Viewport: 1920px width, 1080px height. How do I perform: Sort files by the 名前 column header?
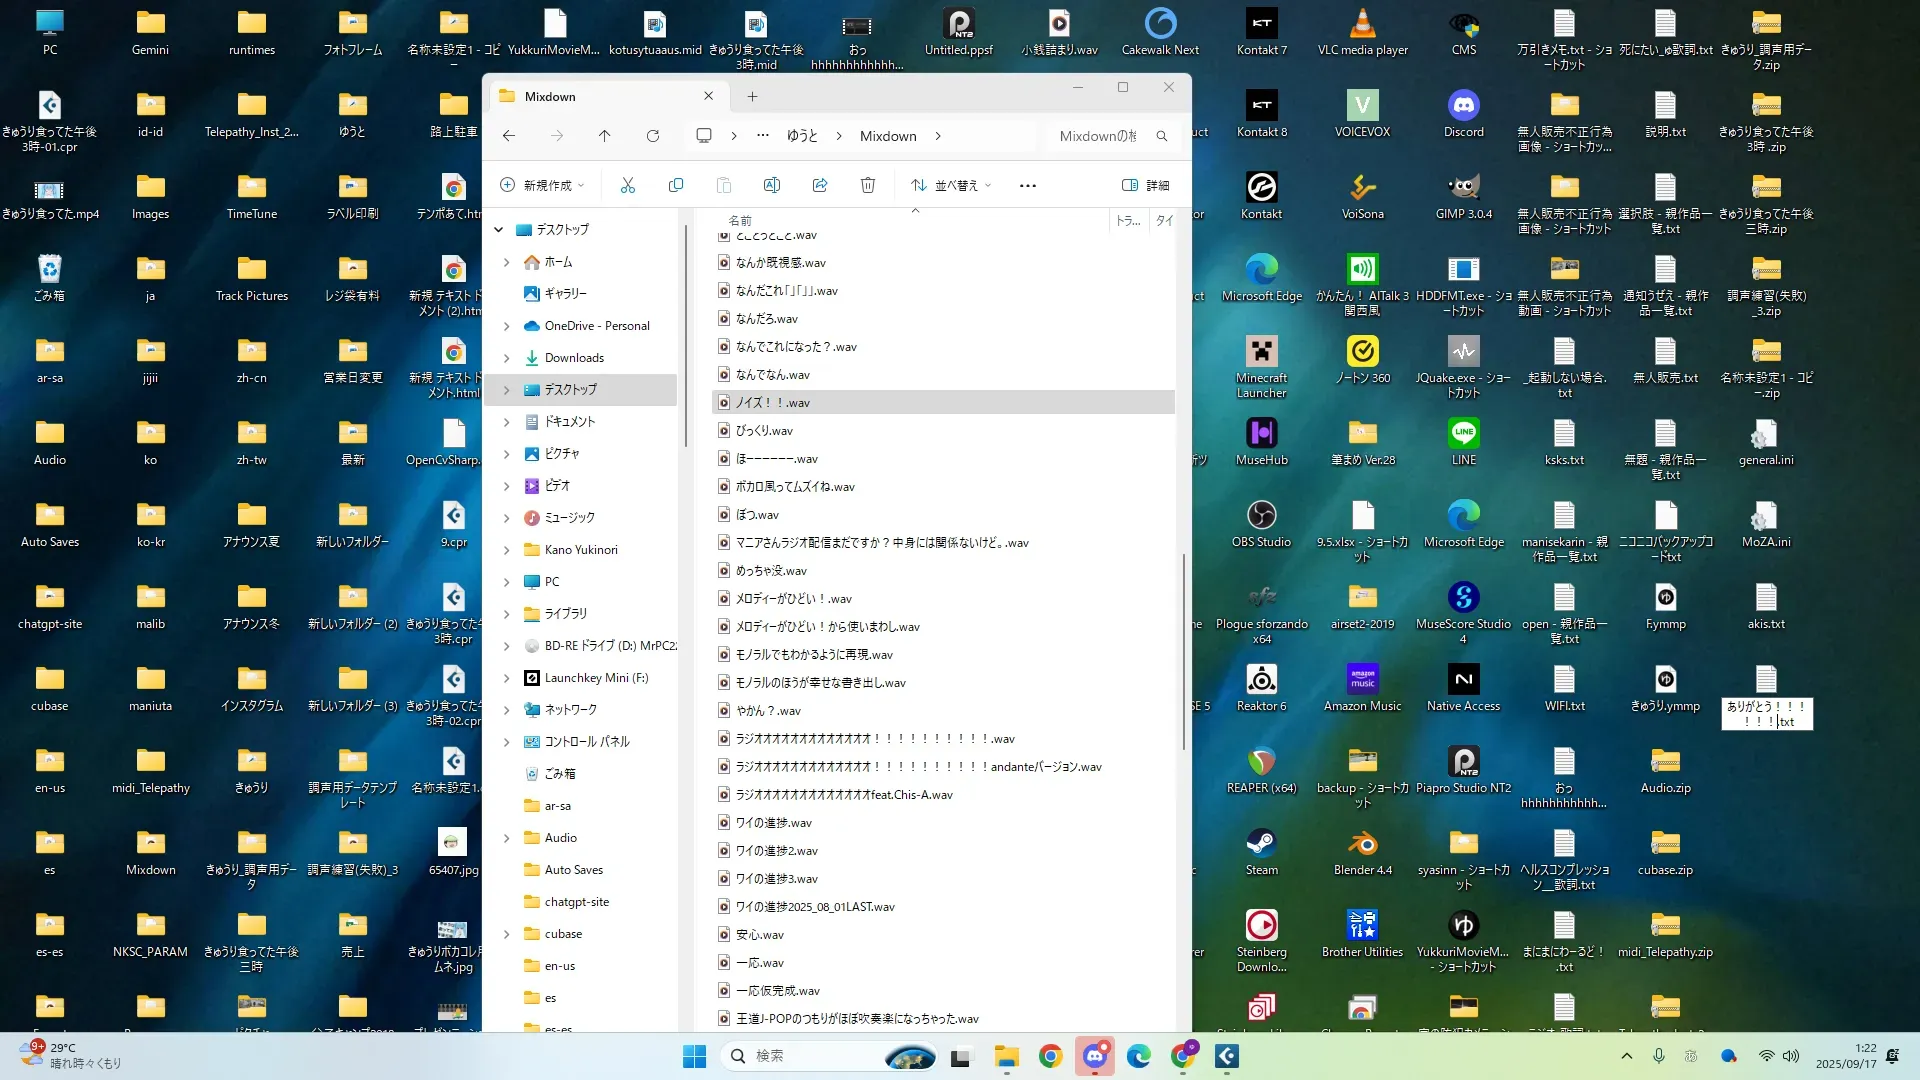click(740, 221)
